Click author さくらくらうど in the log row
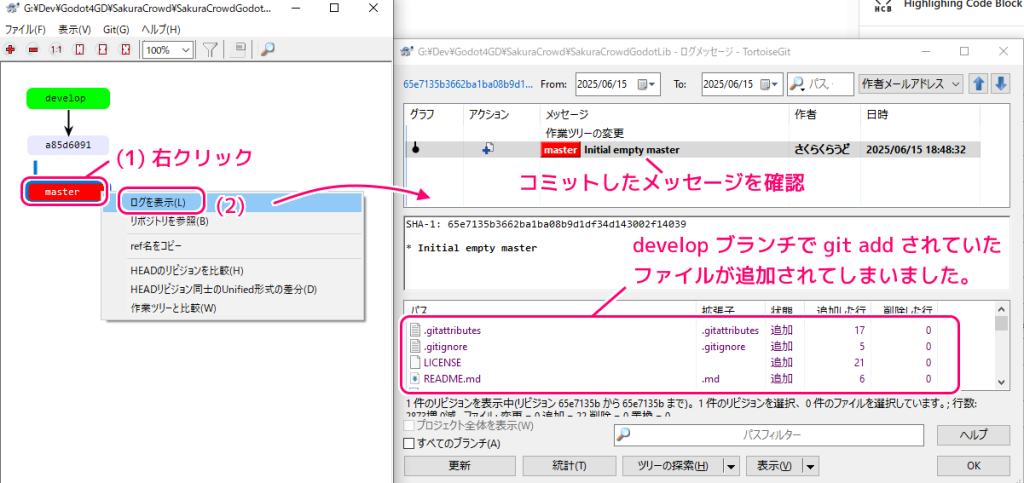1024x483 pixels. [x=822, y=149]
